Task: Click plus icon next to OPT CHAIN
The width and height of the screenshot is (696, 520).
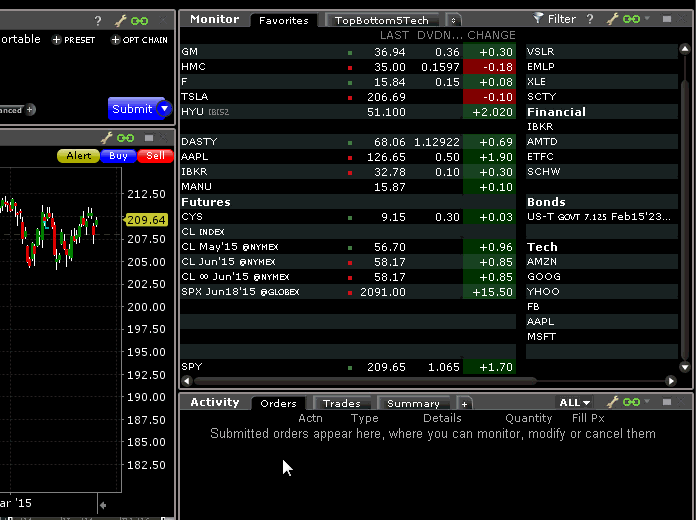Action: [115, 40]
